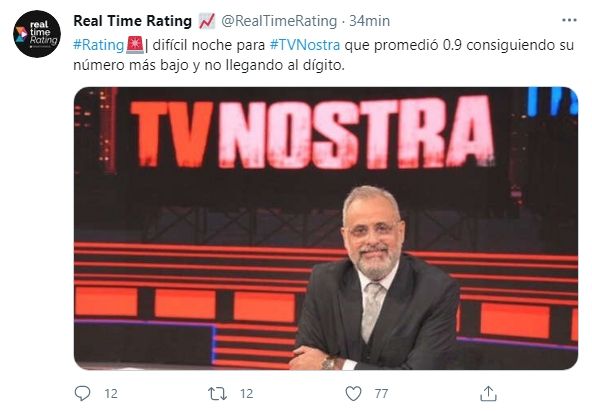This screenshot has height=411, width=592.
Task: Retweet this post using the arrows icon
Action: (x=217, y=394)
